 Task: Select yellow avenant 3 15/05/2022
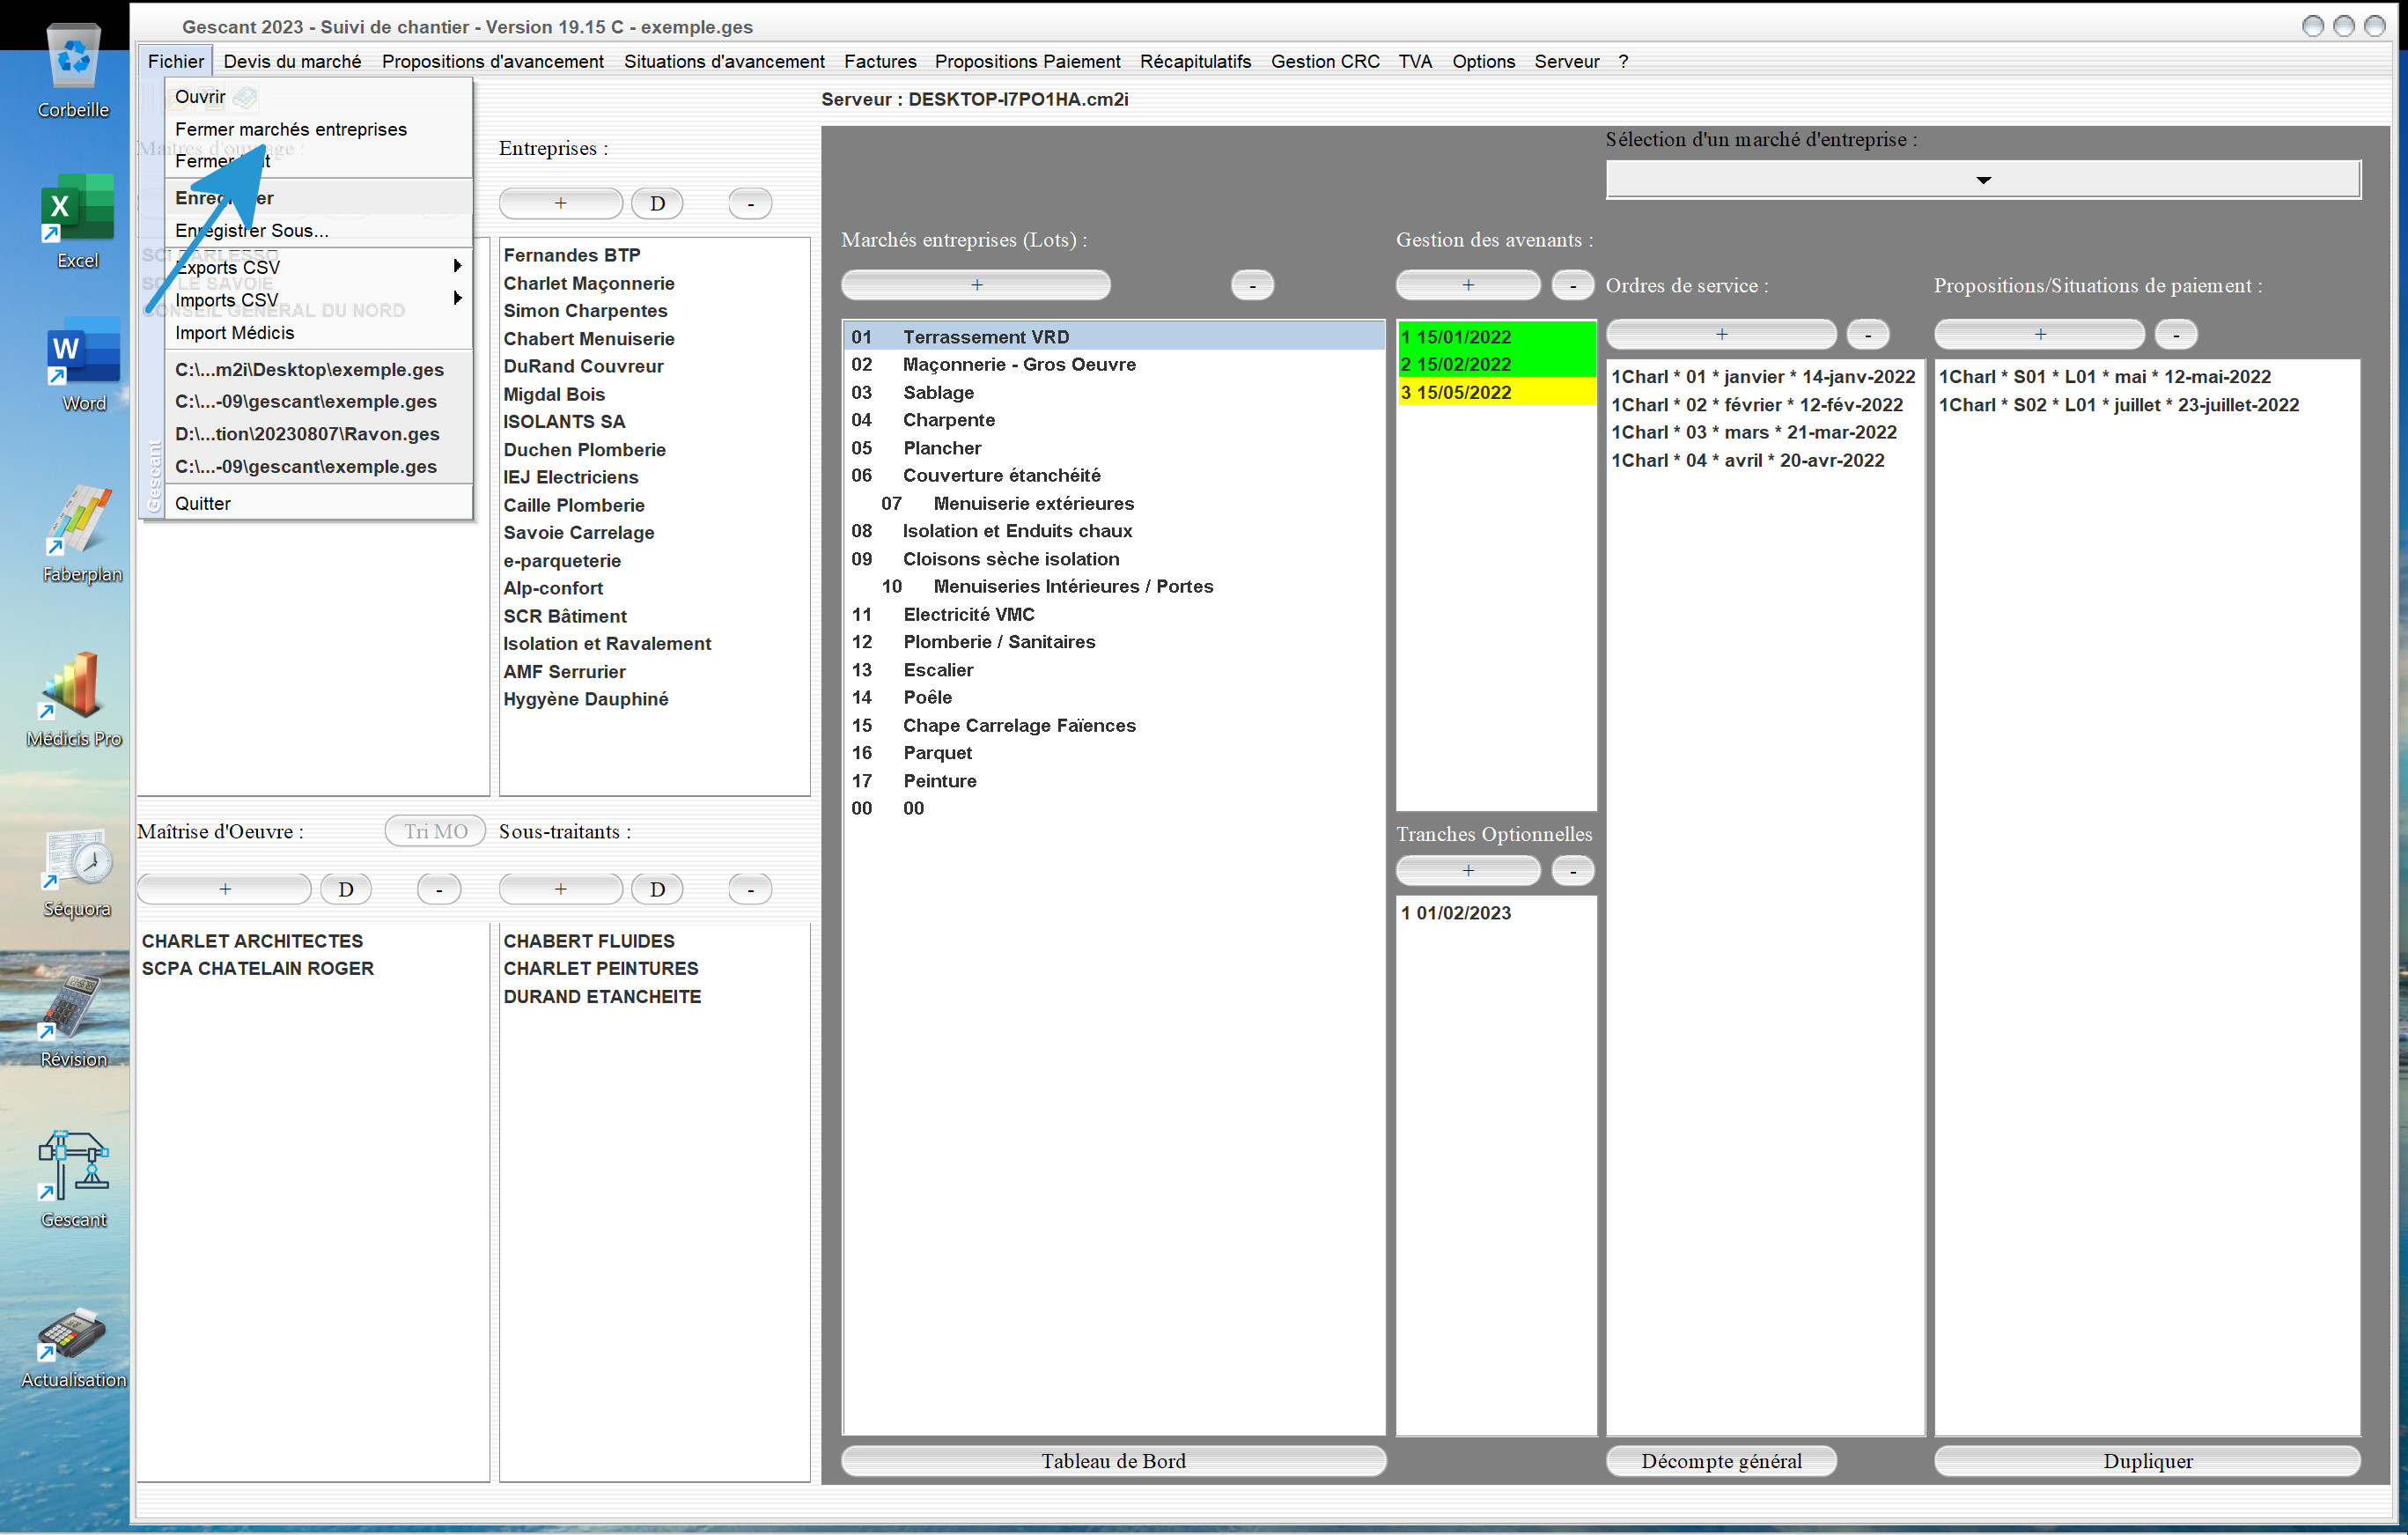pyautogui.click(x=1496, y=392)
